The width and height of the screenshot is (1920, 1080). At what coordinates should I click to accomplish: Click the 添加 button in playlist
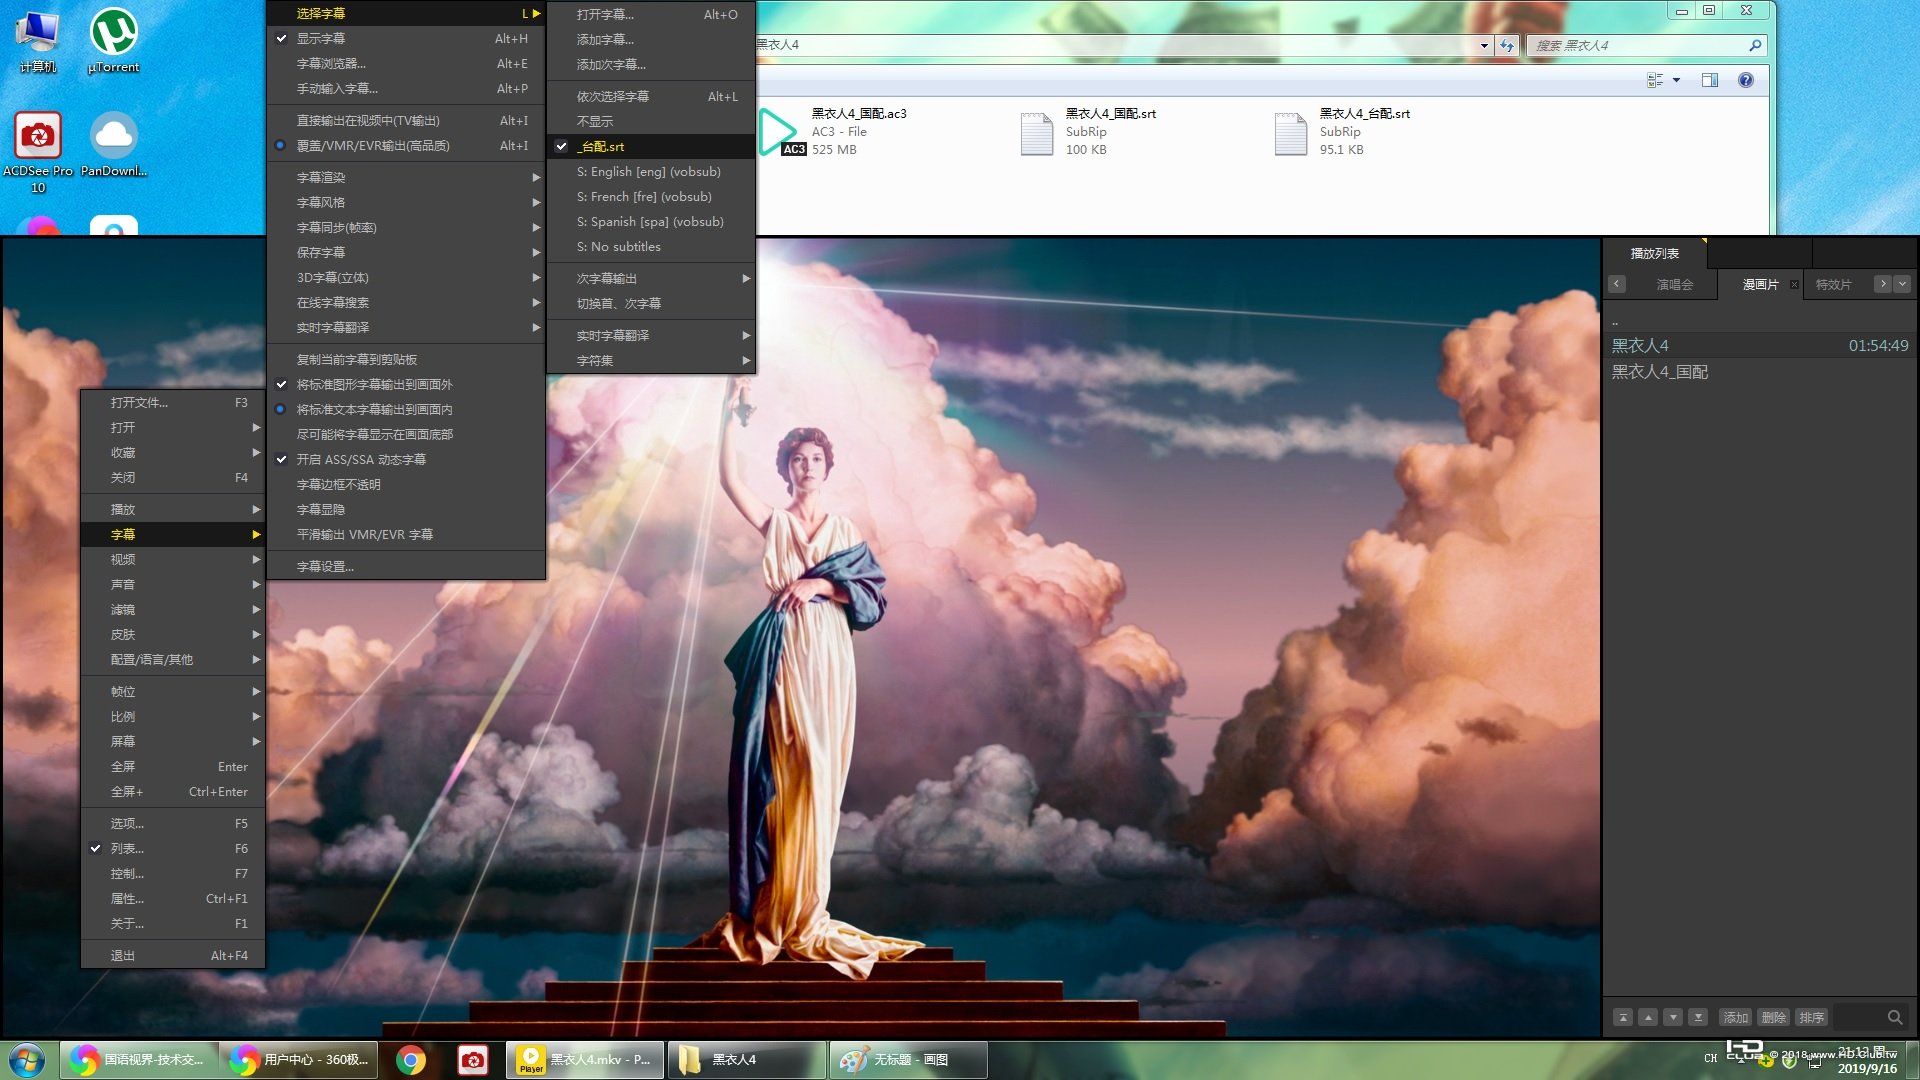coord(1735,1017)
